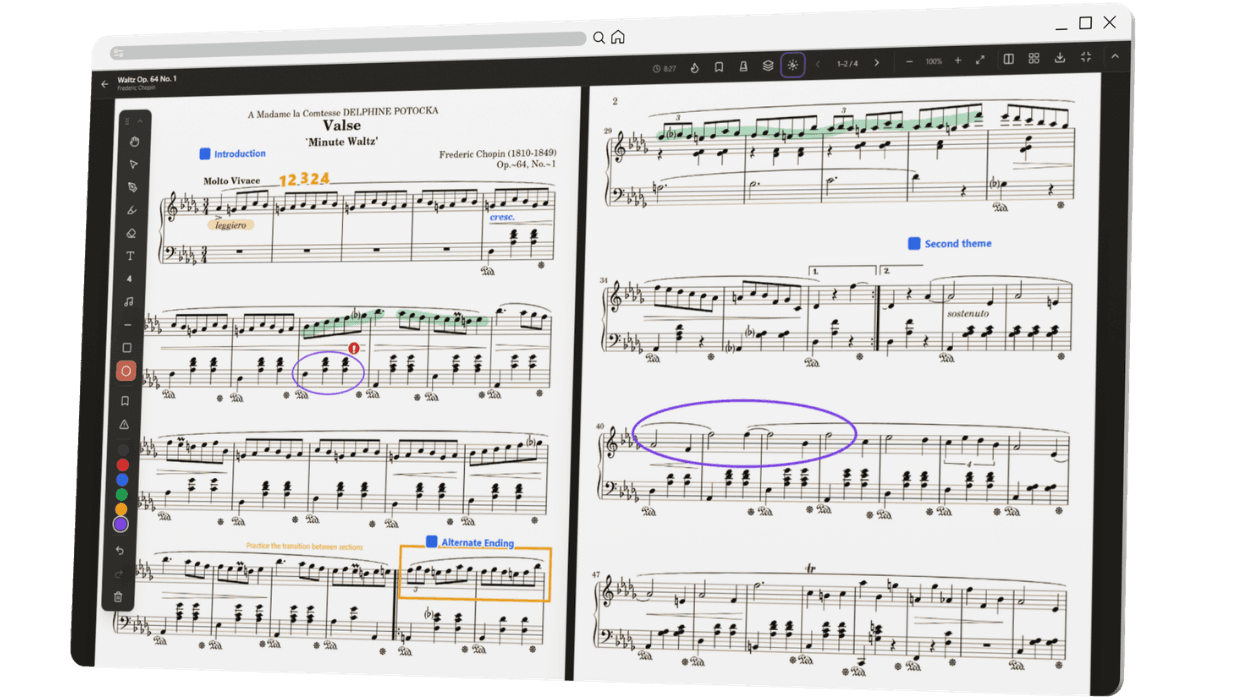Grab the annotation toolbar drag handle
Screen dimensions: 1240x697
tap(127, 121)
